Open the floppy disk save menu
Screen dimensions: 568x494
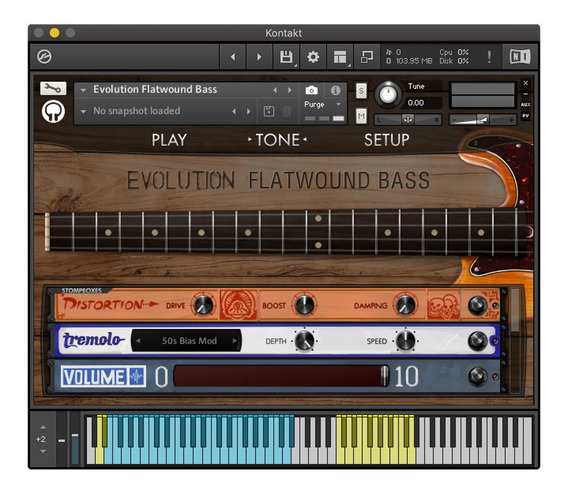click(x=286, y=57)
